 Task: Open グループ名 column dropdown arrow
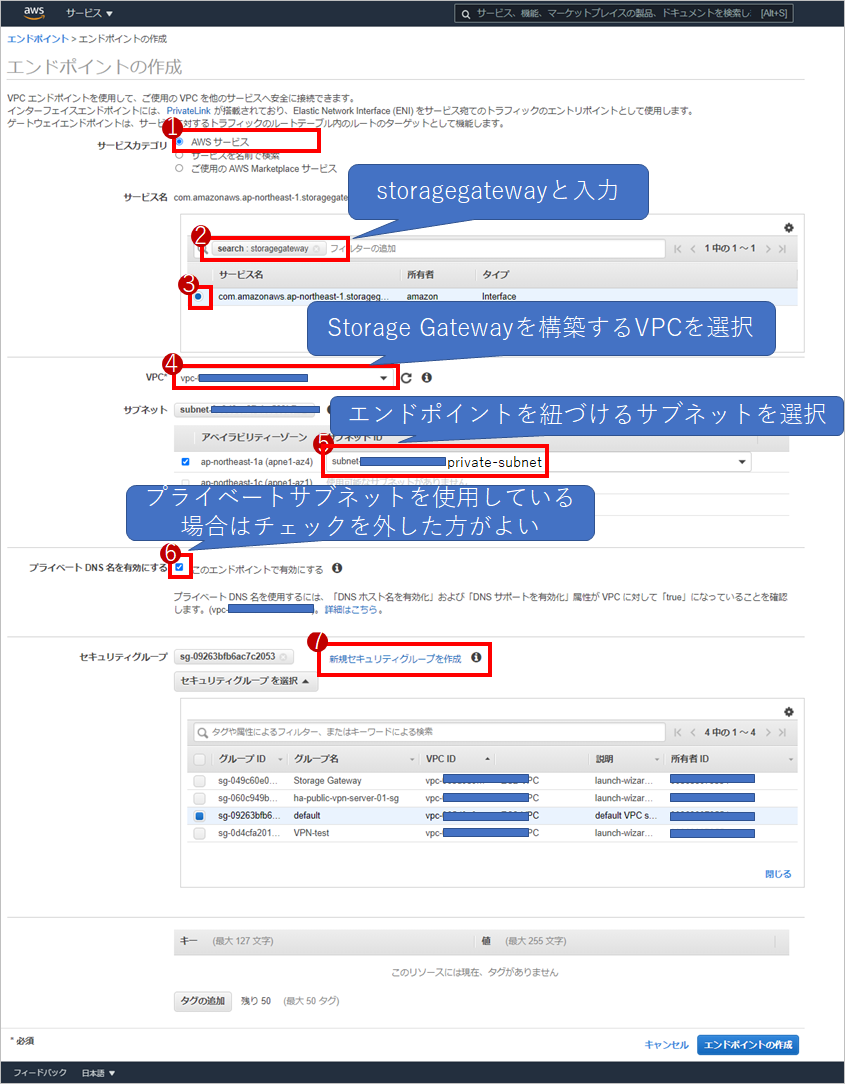pos(411,759)
